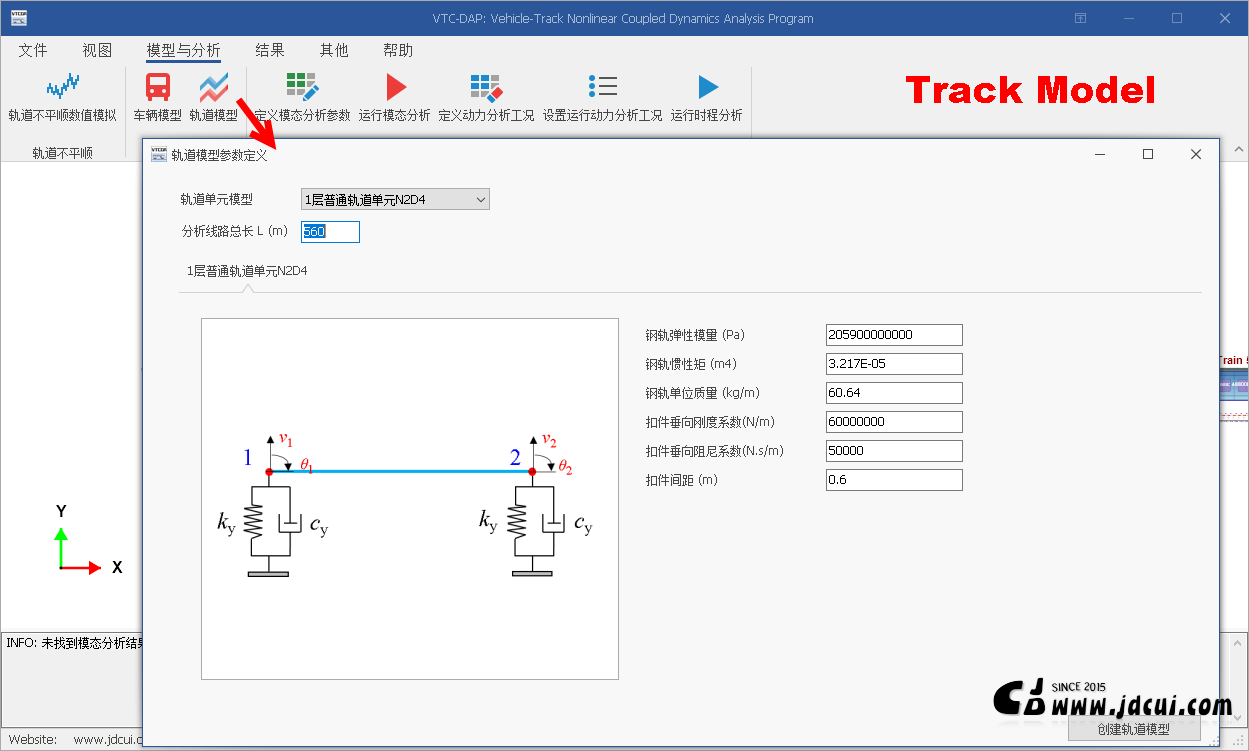Start time-history analysis (运行时程分析) with the blue play icon
Screen dimensions: 1249x751
tap(707, 88)
